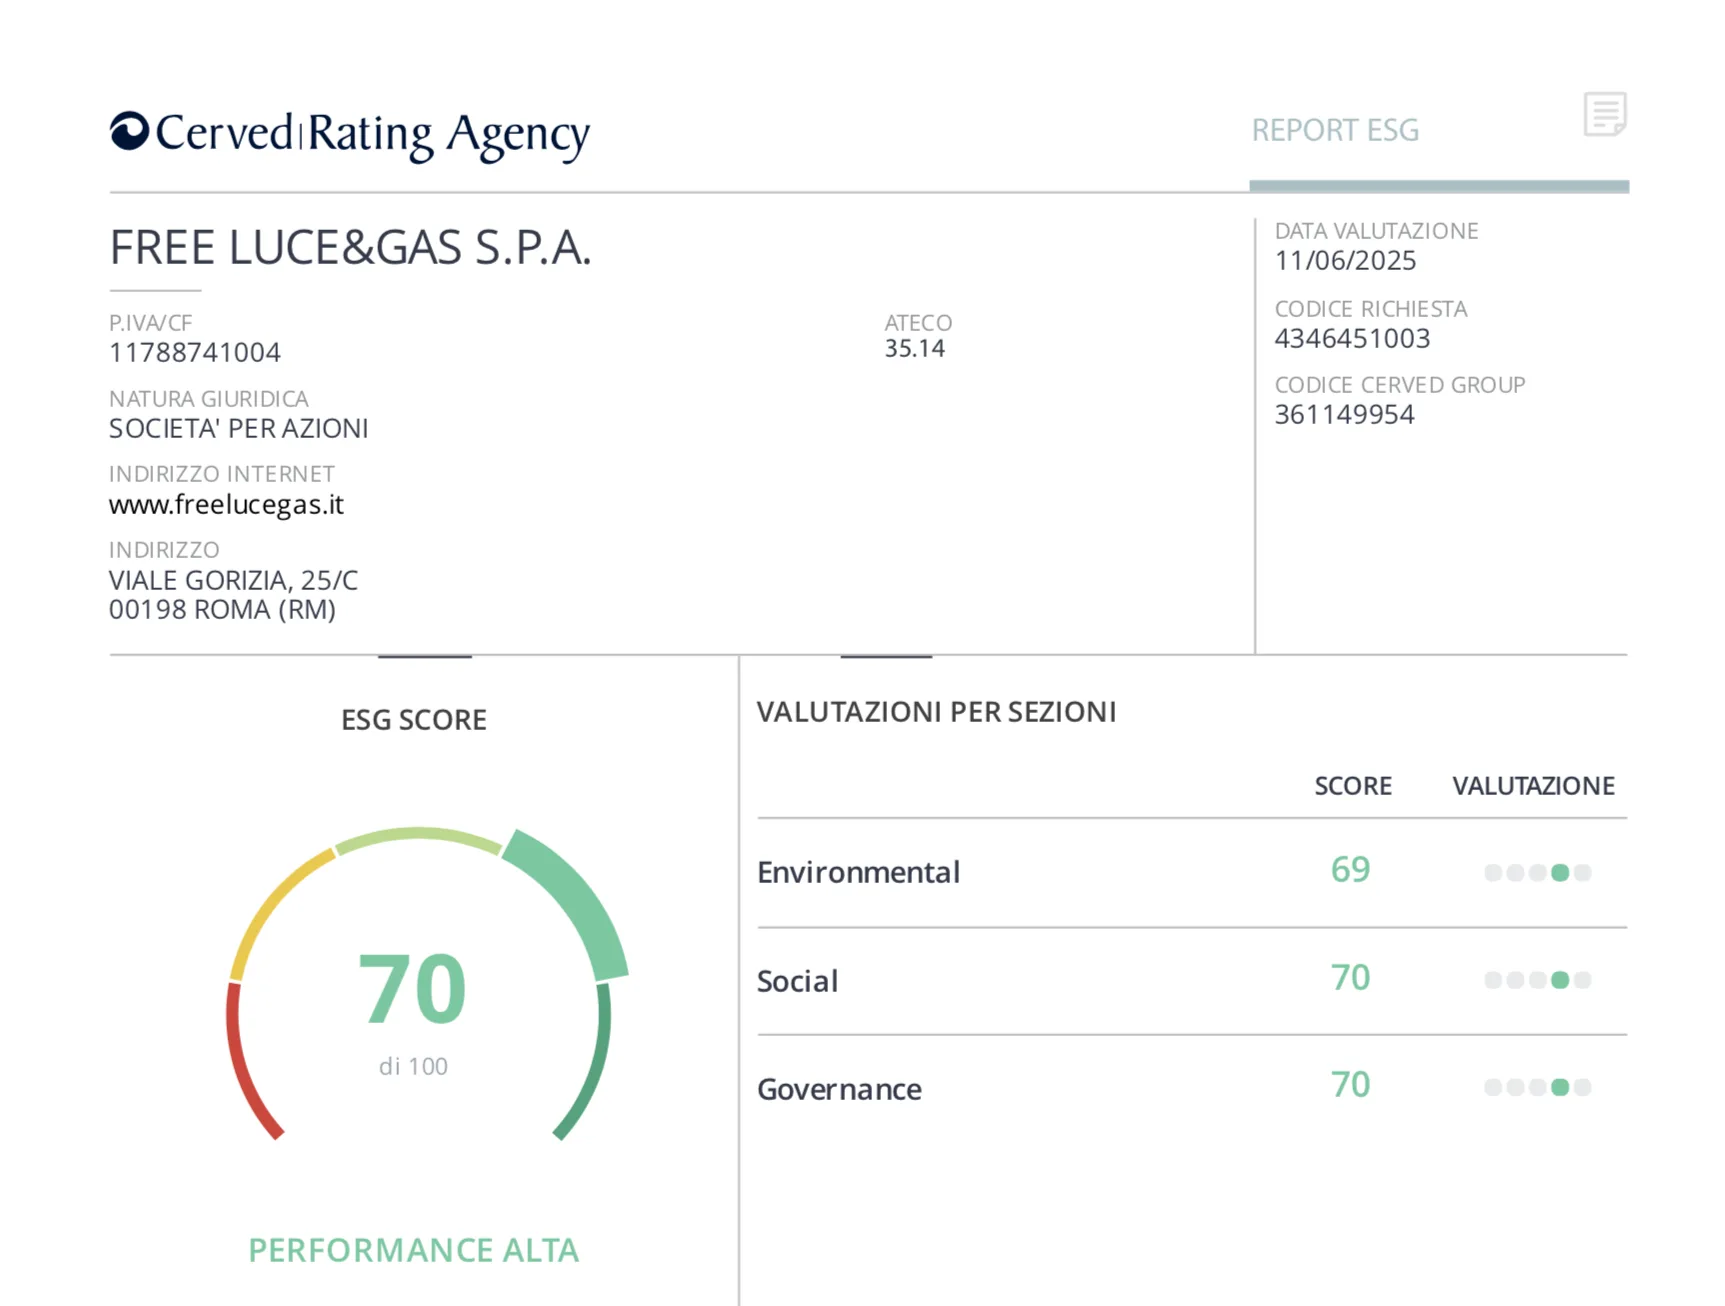Screen dimensions: 1725x1306
Task: Click the SCORE column header
Action: point(1353,786)
